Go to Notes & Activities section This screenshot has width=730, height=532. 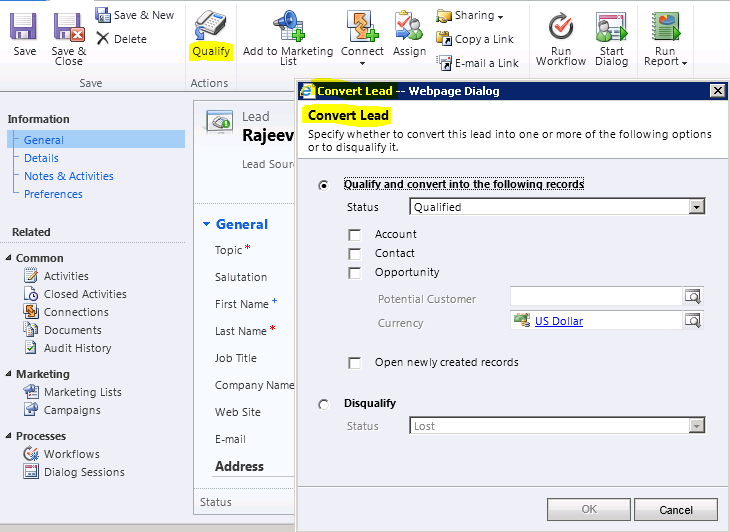pos(69,176)
